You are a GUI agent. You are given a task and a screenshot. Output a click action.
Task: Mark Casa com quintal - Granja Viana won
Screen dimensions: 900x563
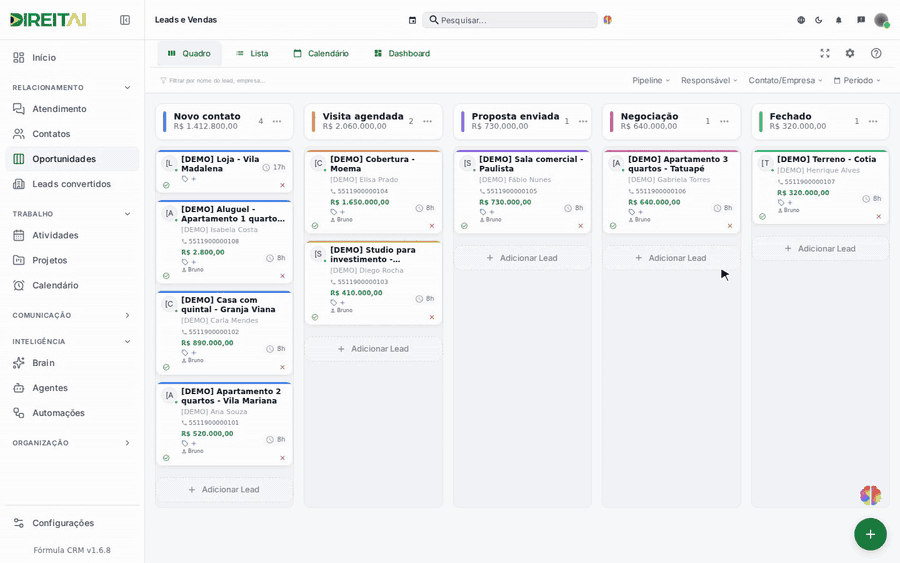pos(166,367)
